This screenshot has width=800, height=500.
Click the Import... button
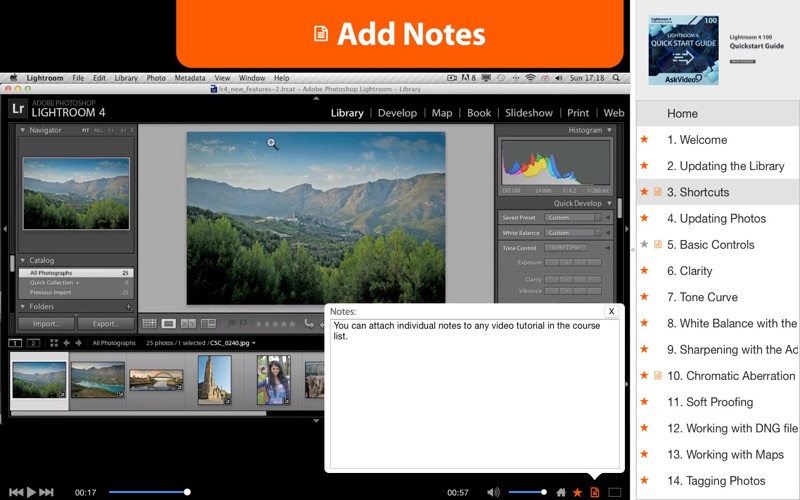(46, 323)
